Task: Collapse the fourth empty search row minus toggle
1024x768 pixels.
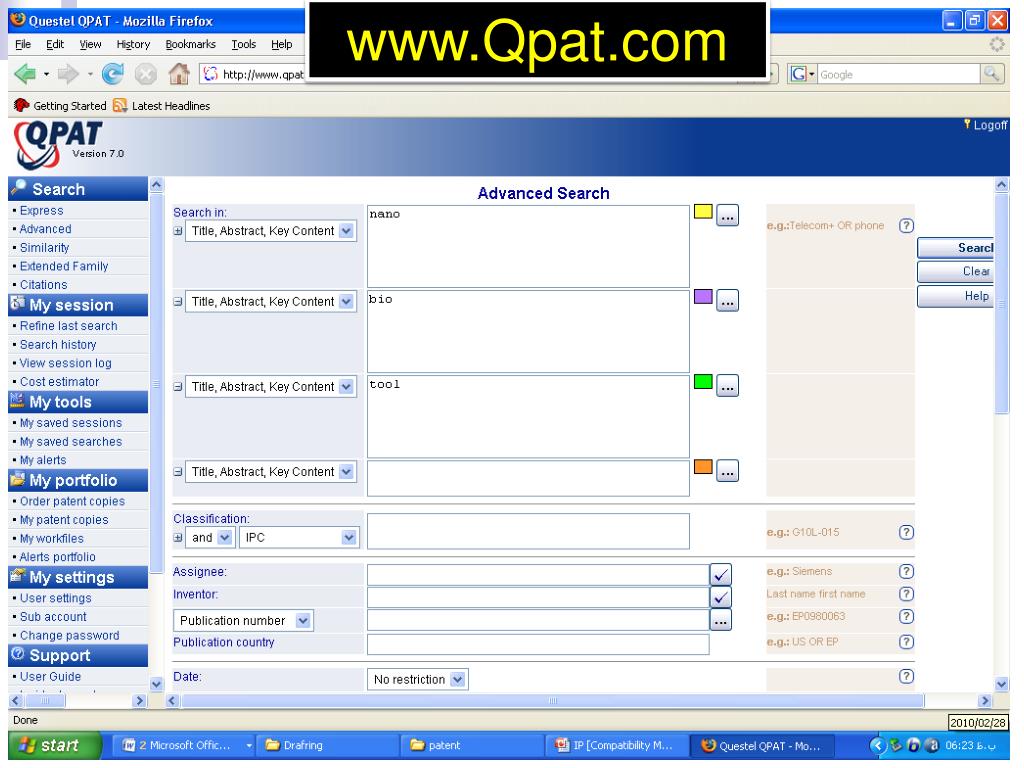Action: (x=178, y=472)
